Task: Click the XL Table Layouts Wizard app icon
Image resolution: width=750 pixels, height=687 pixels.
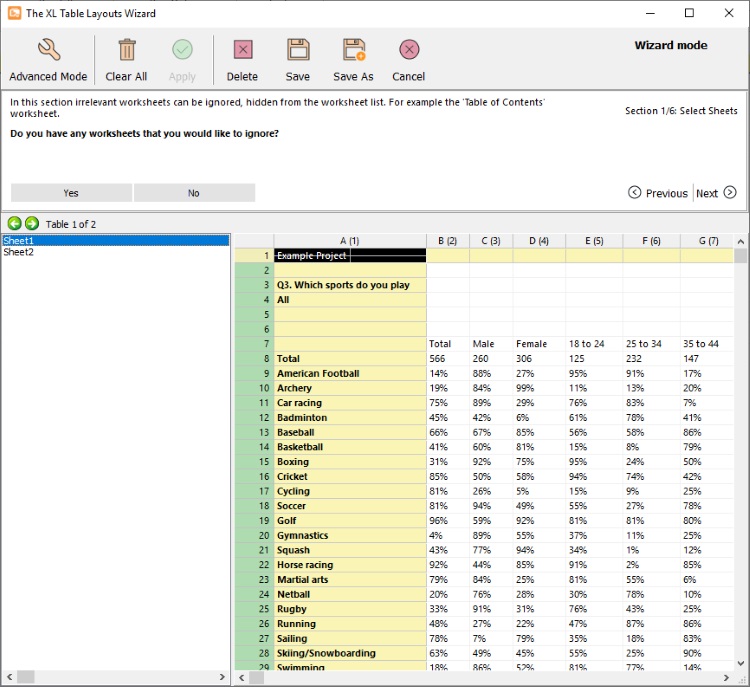Action: click(14, 13)
